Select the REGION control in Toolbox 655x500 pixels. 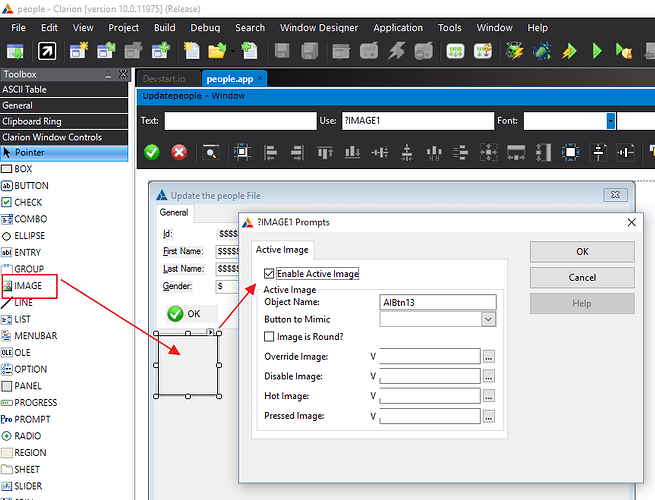[24, 453]
